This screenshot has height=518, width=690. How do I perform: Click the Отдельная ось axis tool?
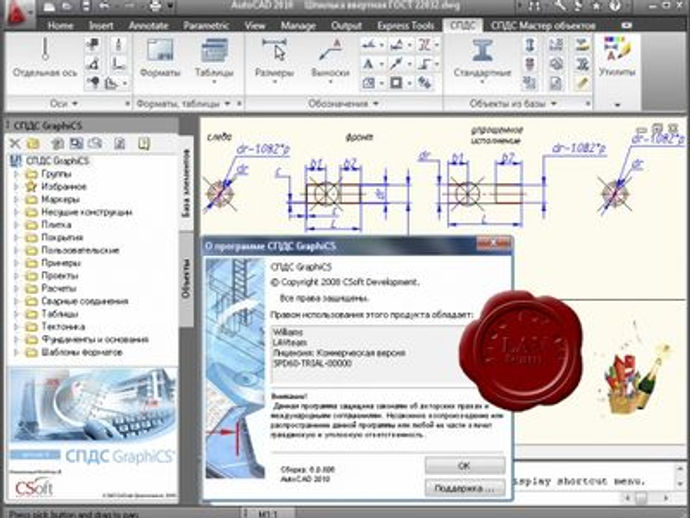pyautogui.click(x=44, y=57)
